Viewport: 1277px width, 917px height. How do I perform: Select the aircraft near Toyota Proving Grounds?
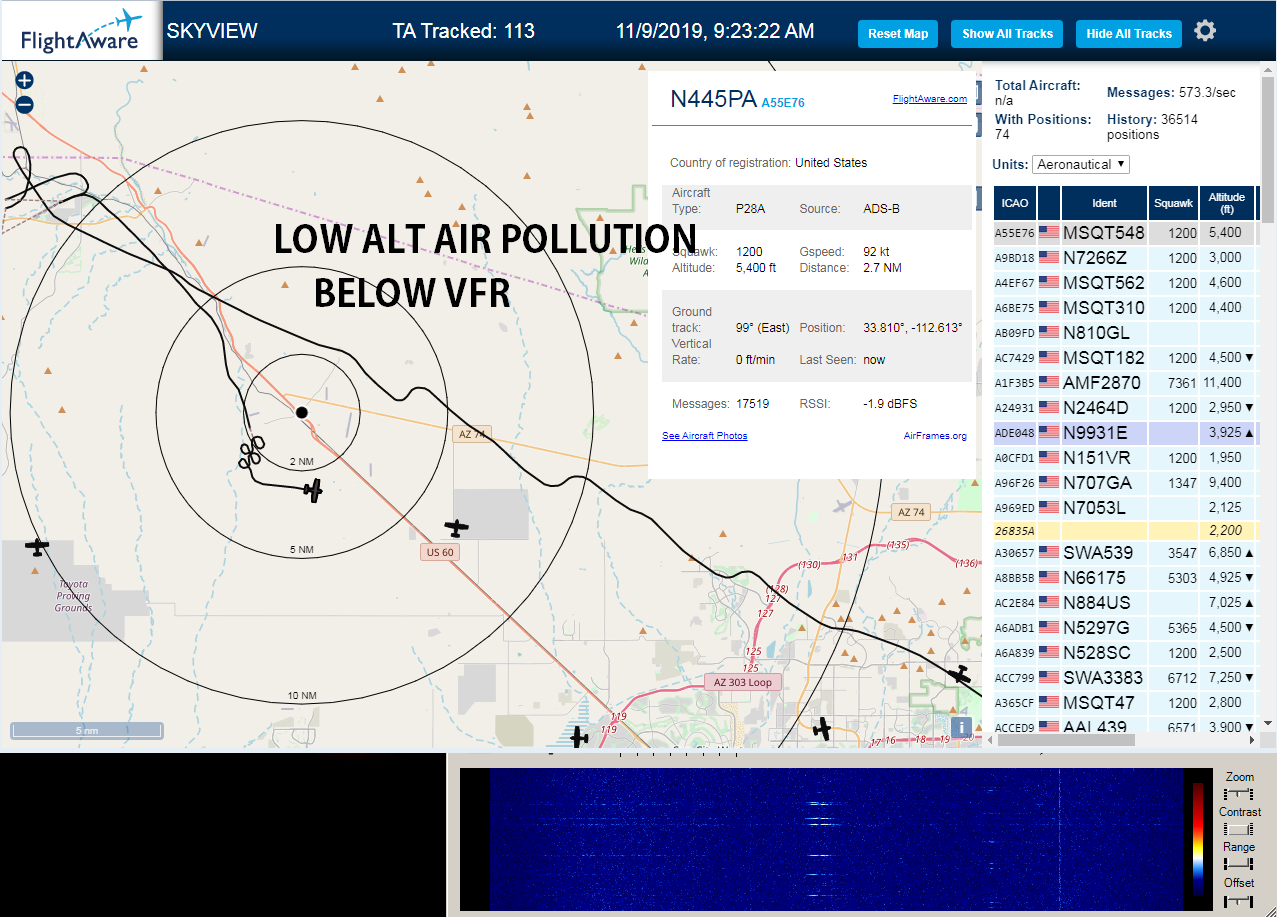pos(37,546)
